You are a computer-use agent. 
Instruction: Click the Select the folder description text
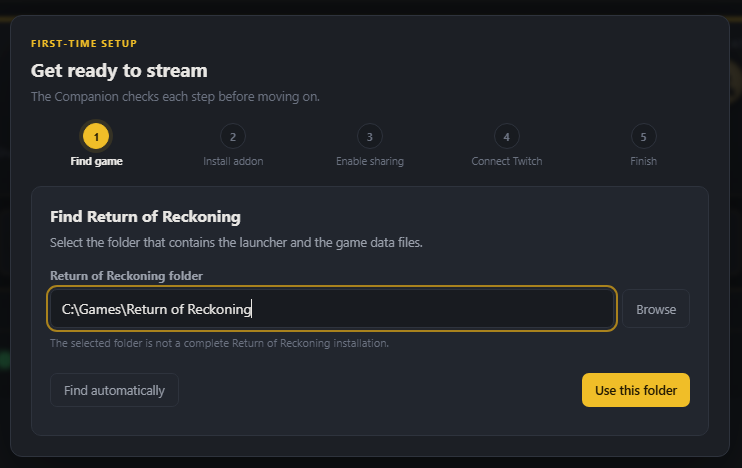(236, 243)
